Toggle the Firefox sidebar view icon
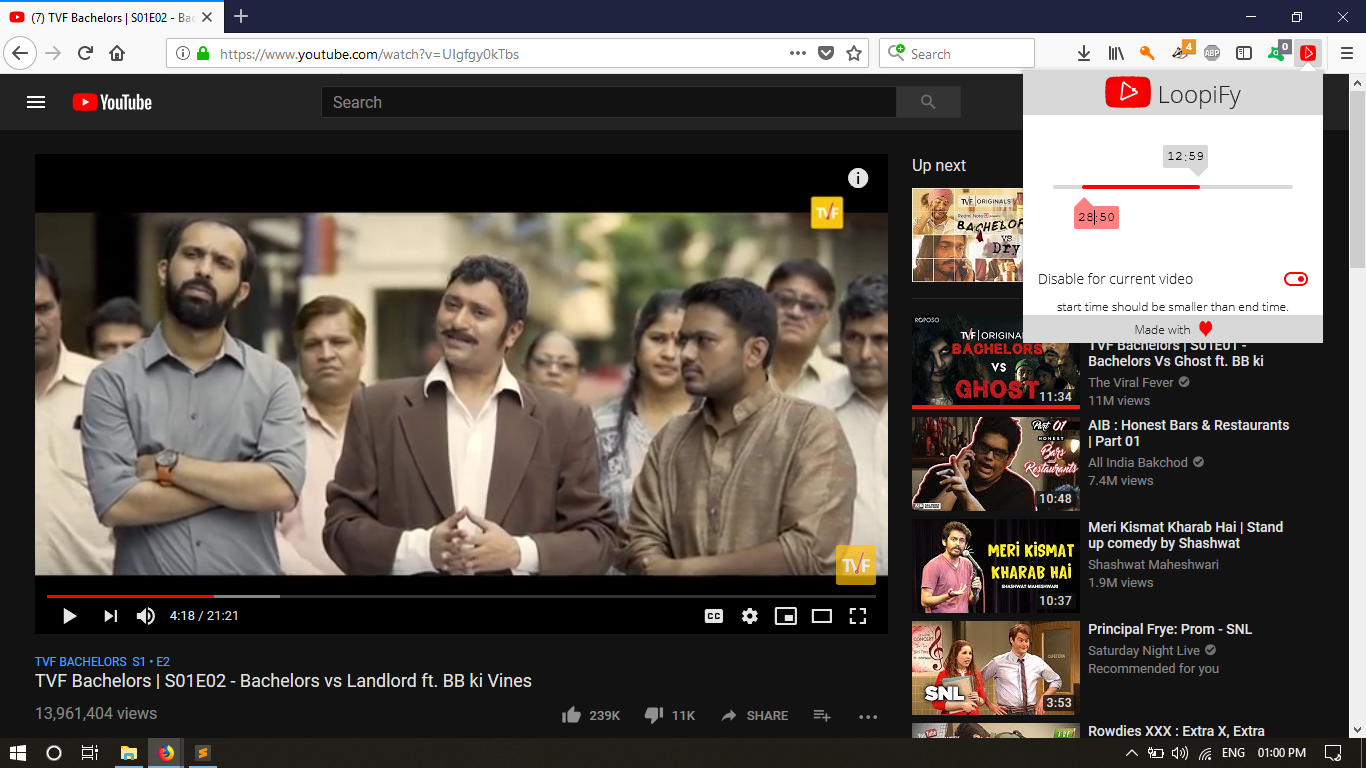This screenshot has height=768, width=1366. [1244, 53]
